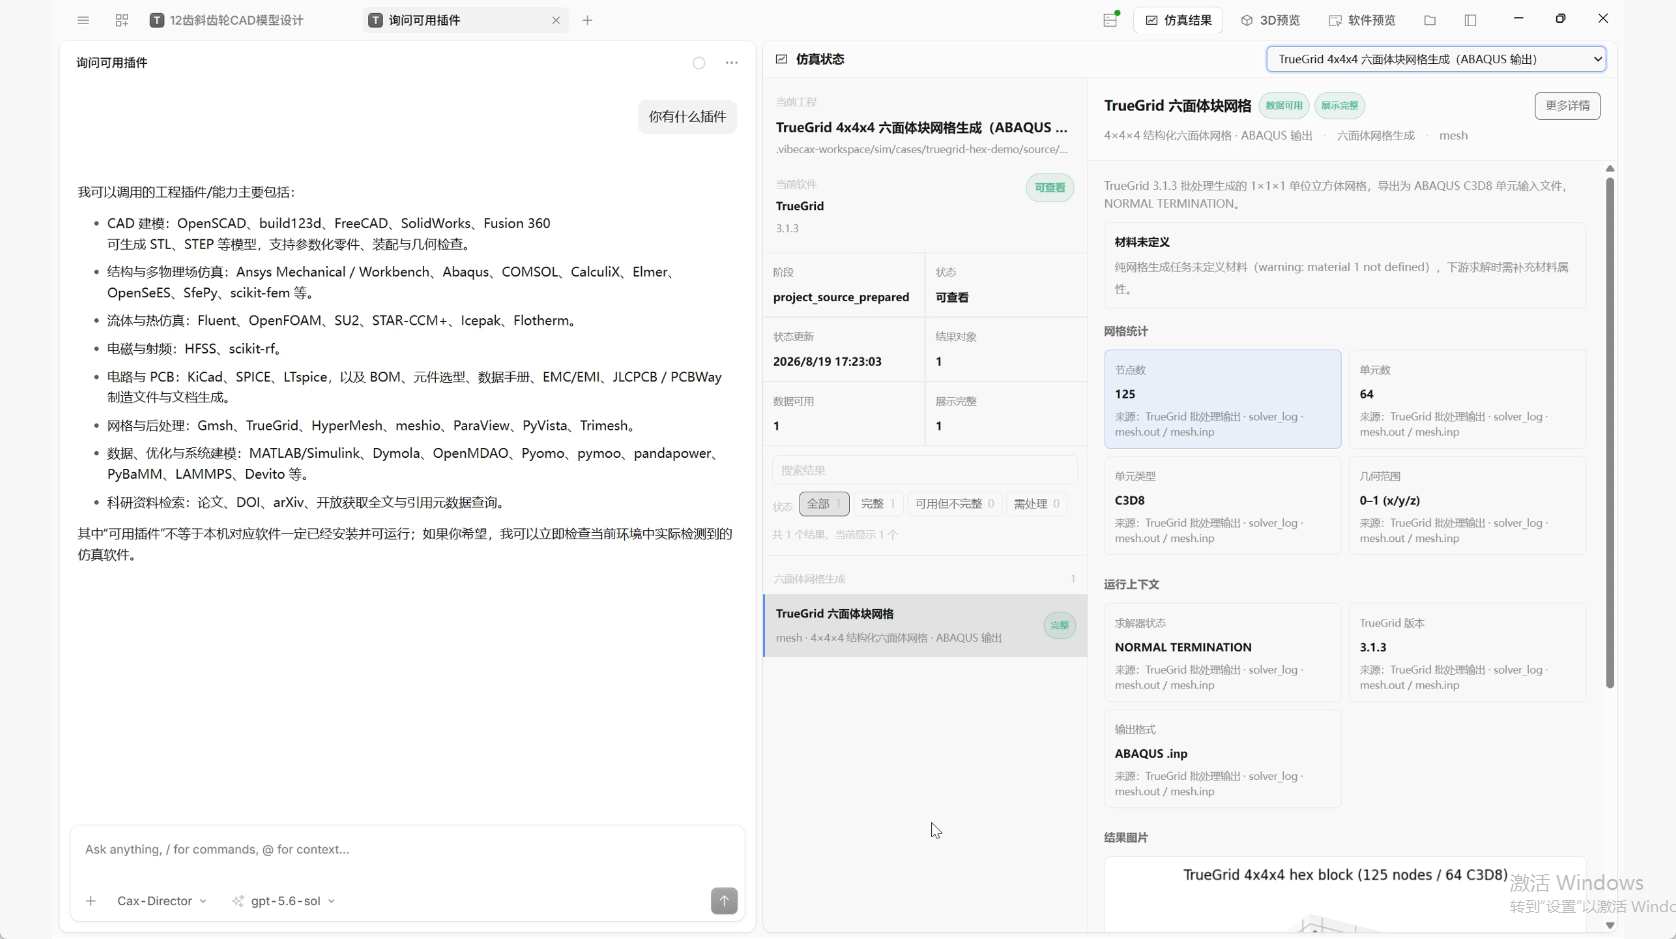1676x939 pixels.
Task: Open 更多详情 for the mesh result
Action: [x=1567, y=106]
